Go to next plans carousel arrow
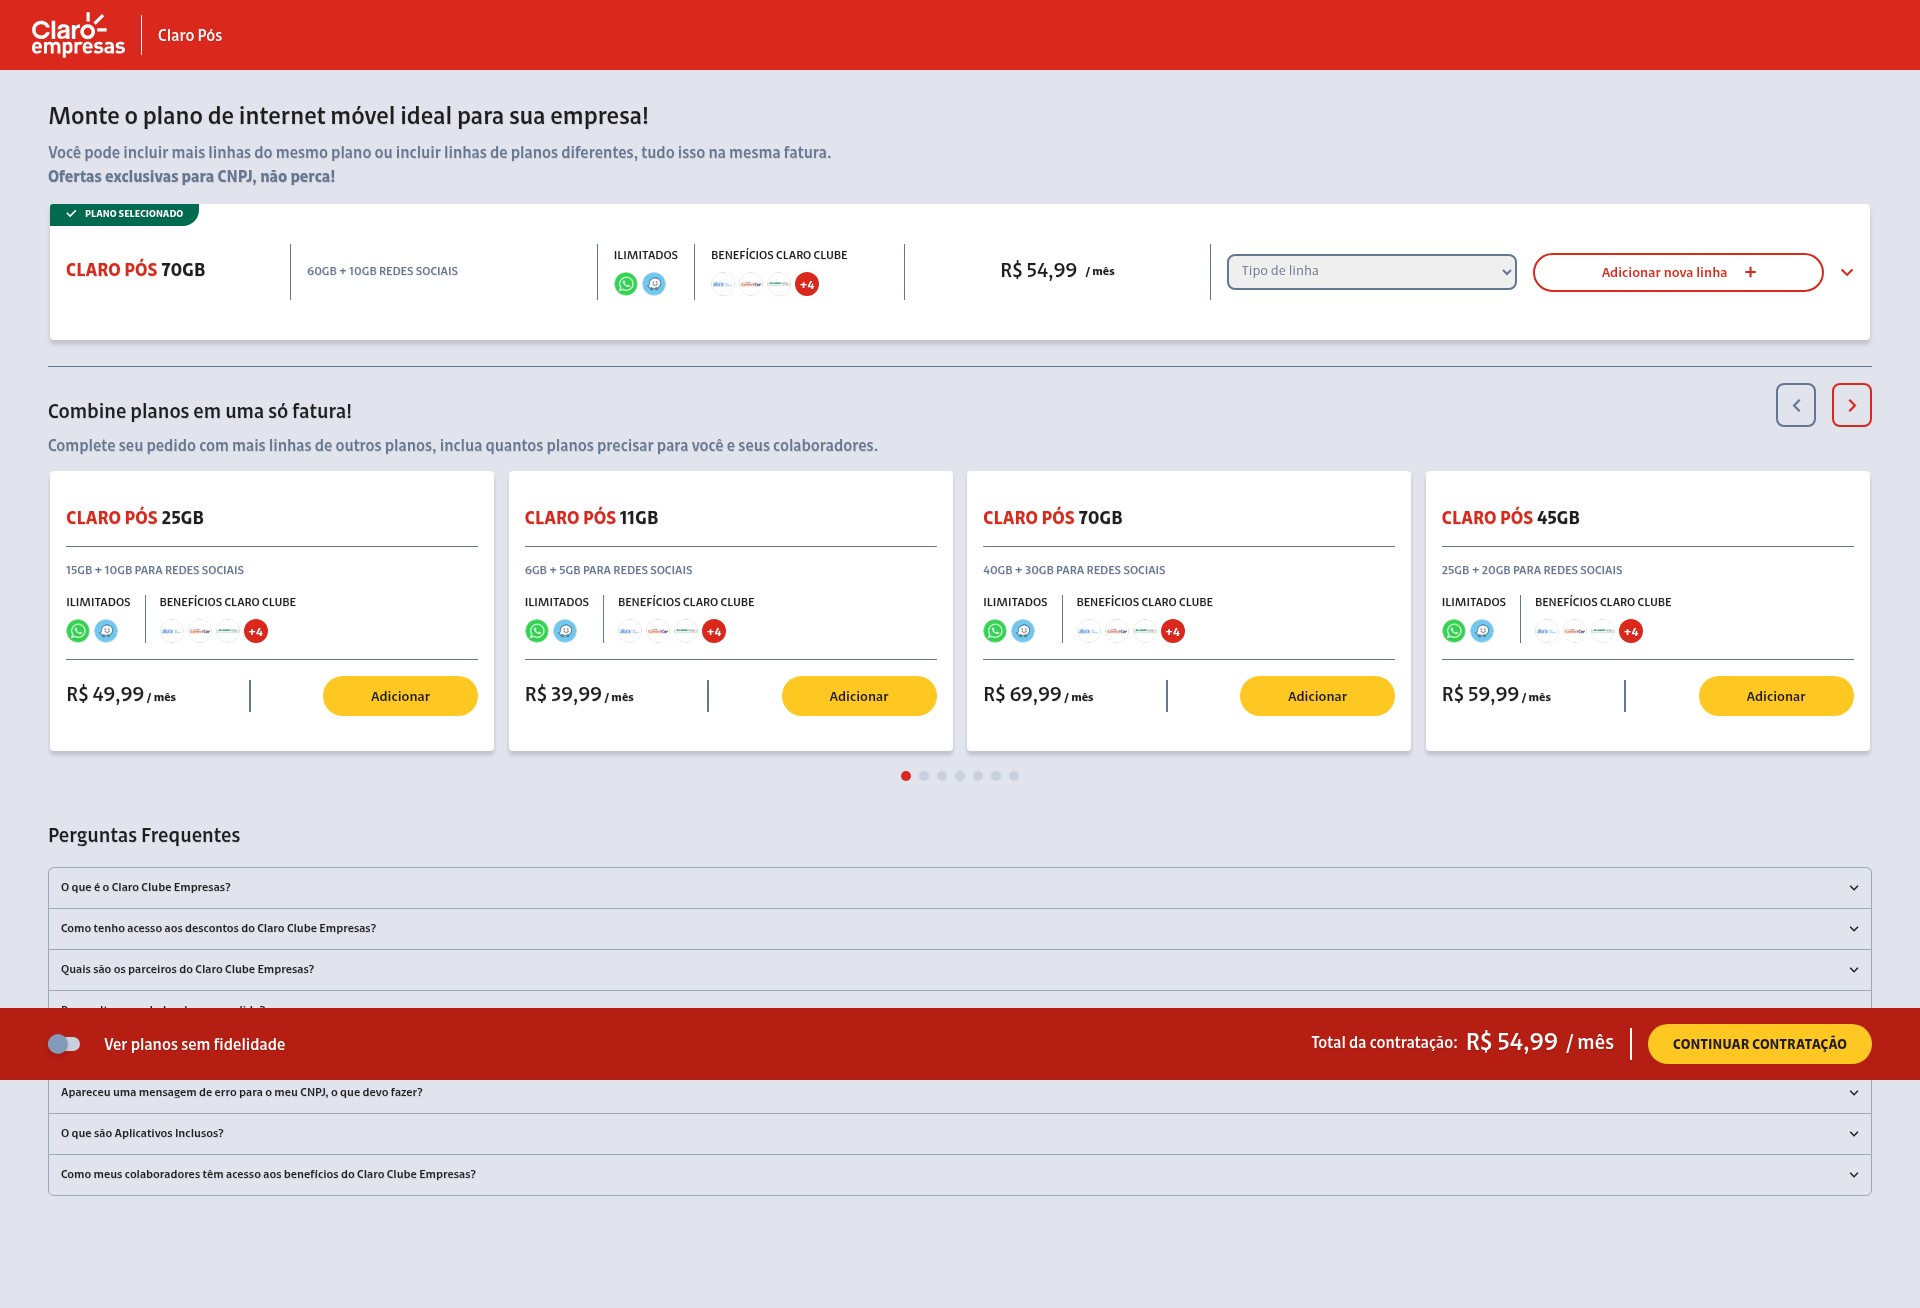The width and height of the screenshot is (1920, 1308). click(x=1852, y=405)
